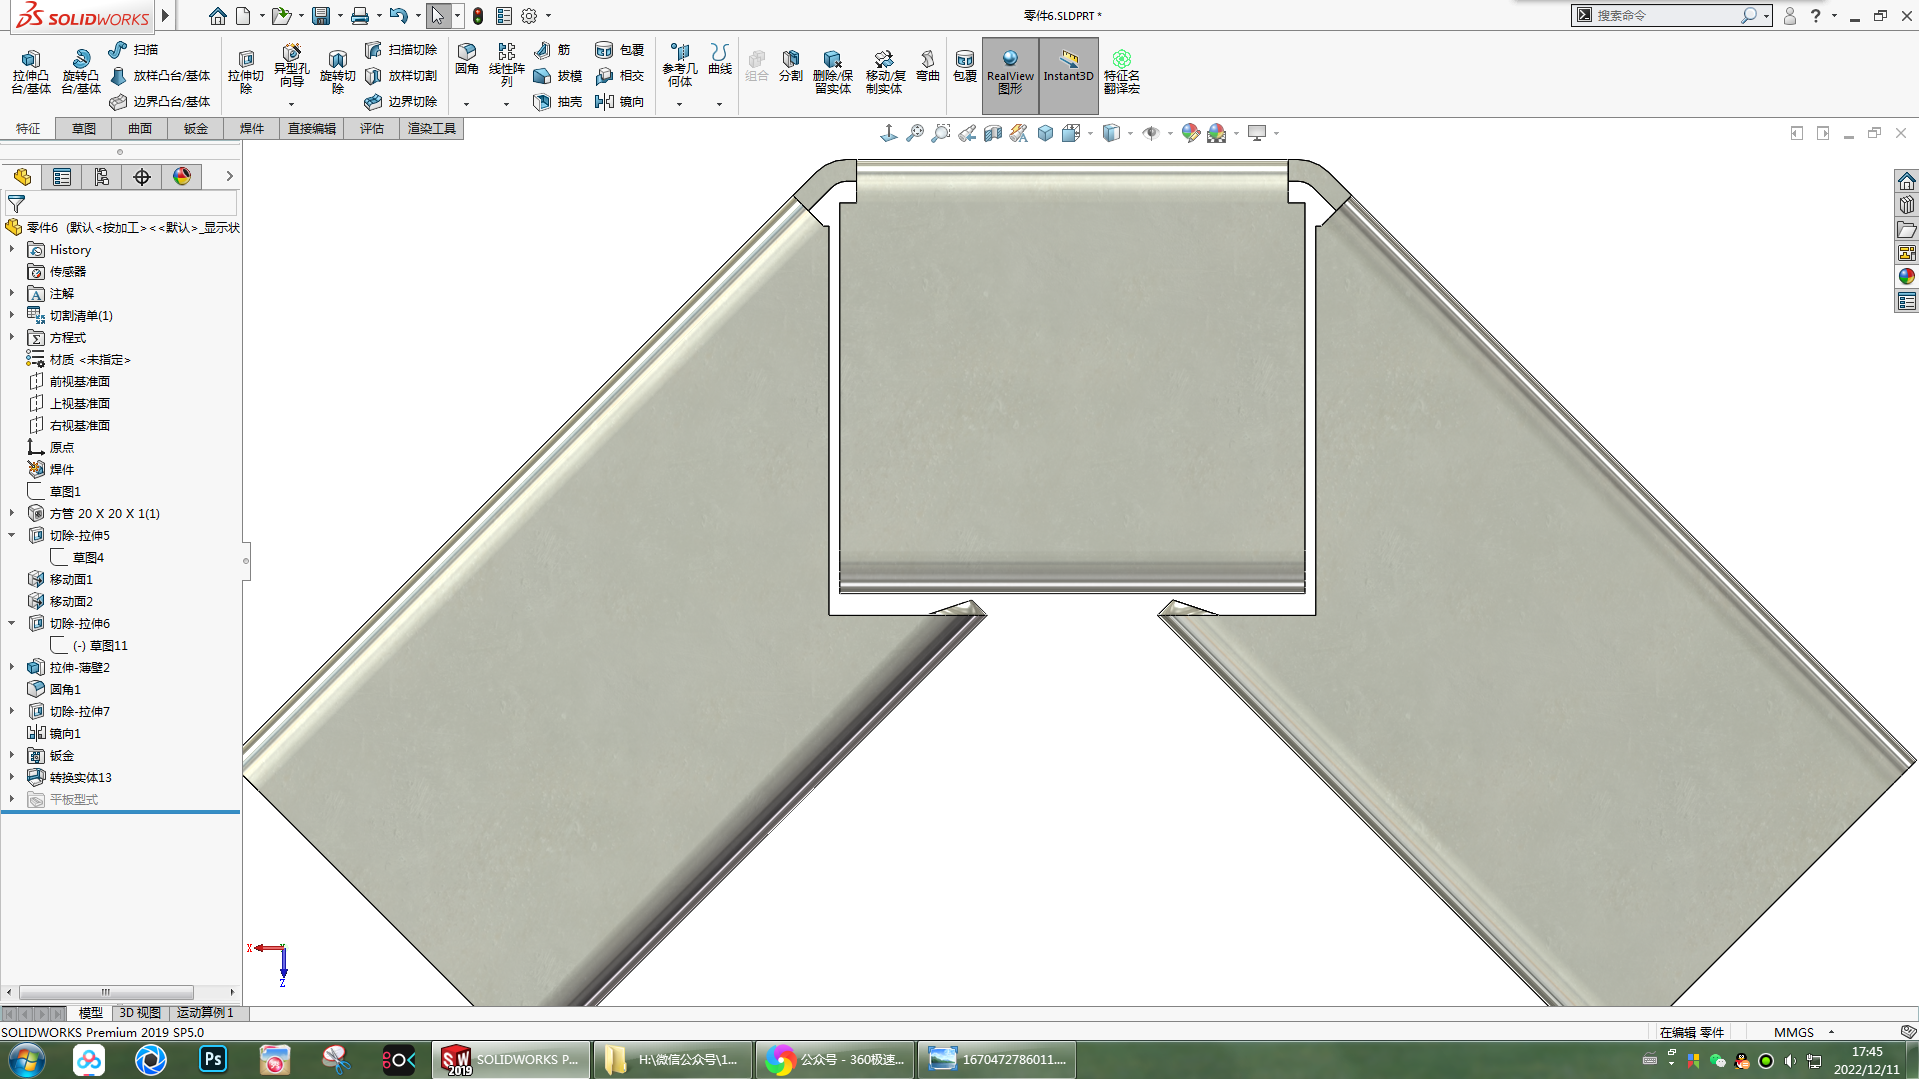This screenshot has height=1079, width=1919.
Task: Choose the 镜向 mirror tool
Action: coord(619,101)
